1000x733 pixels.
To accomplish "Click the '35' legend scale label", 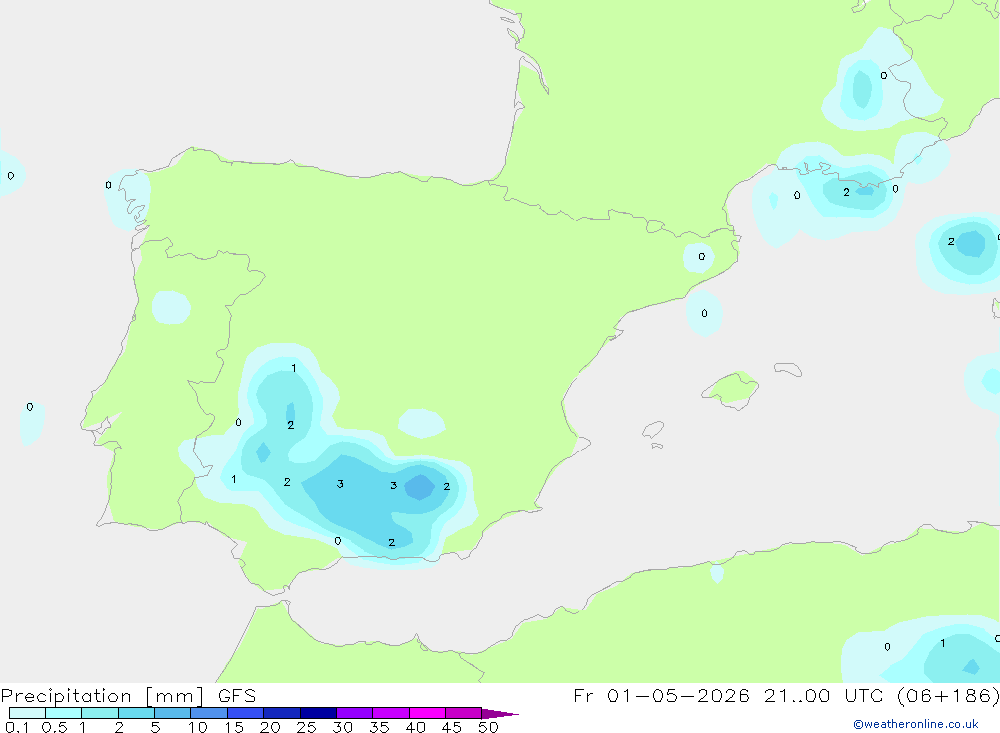I will click(x=379, y=727).
